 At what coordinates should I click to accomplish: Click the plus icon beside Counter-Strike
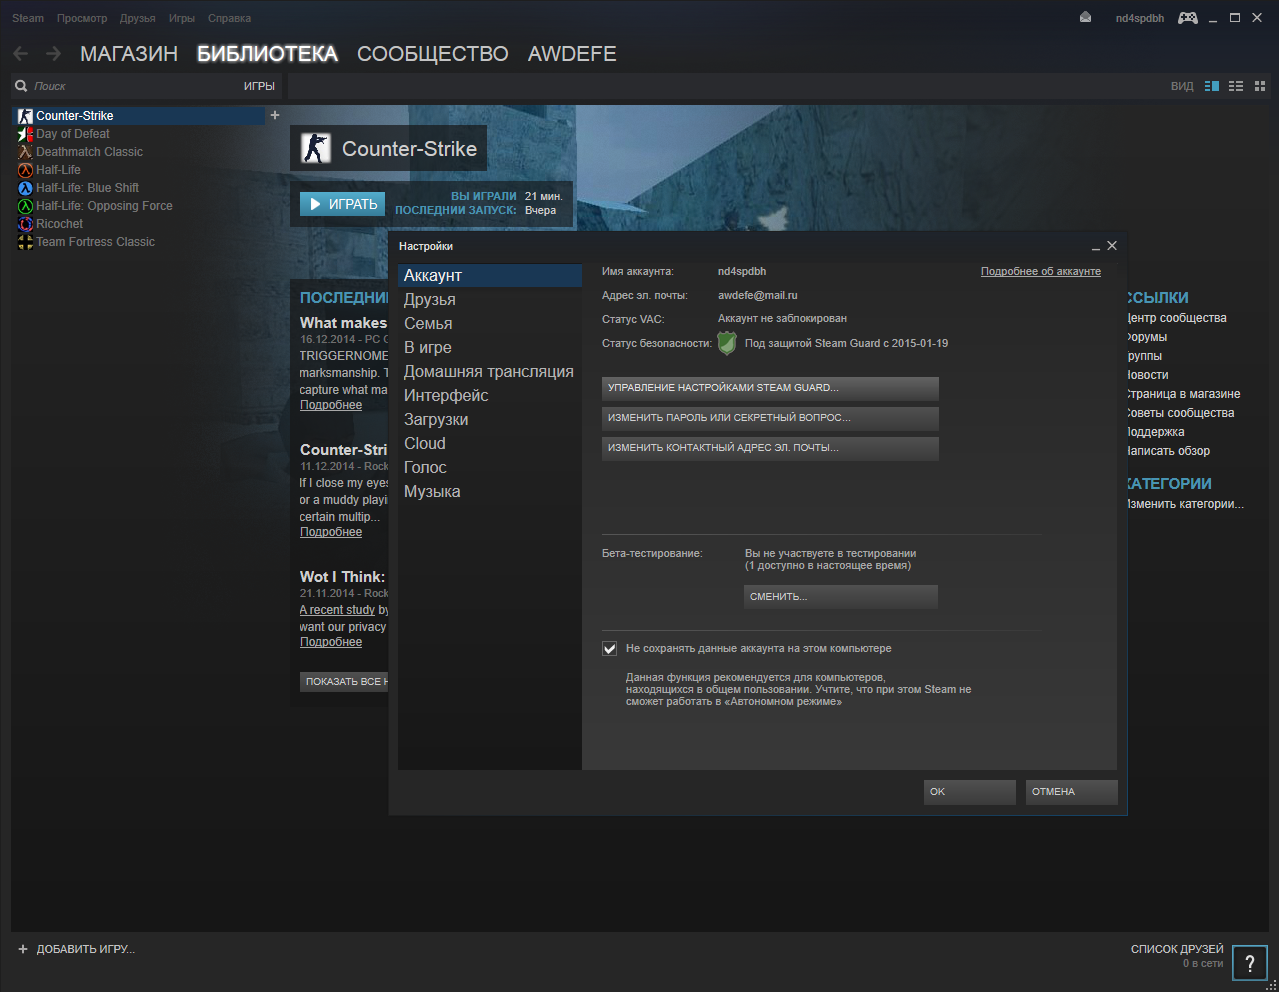coord(275,115)
